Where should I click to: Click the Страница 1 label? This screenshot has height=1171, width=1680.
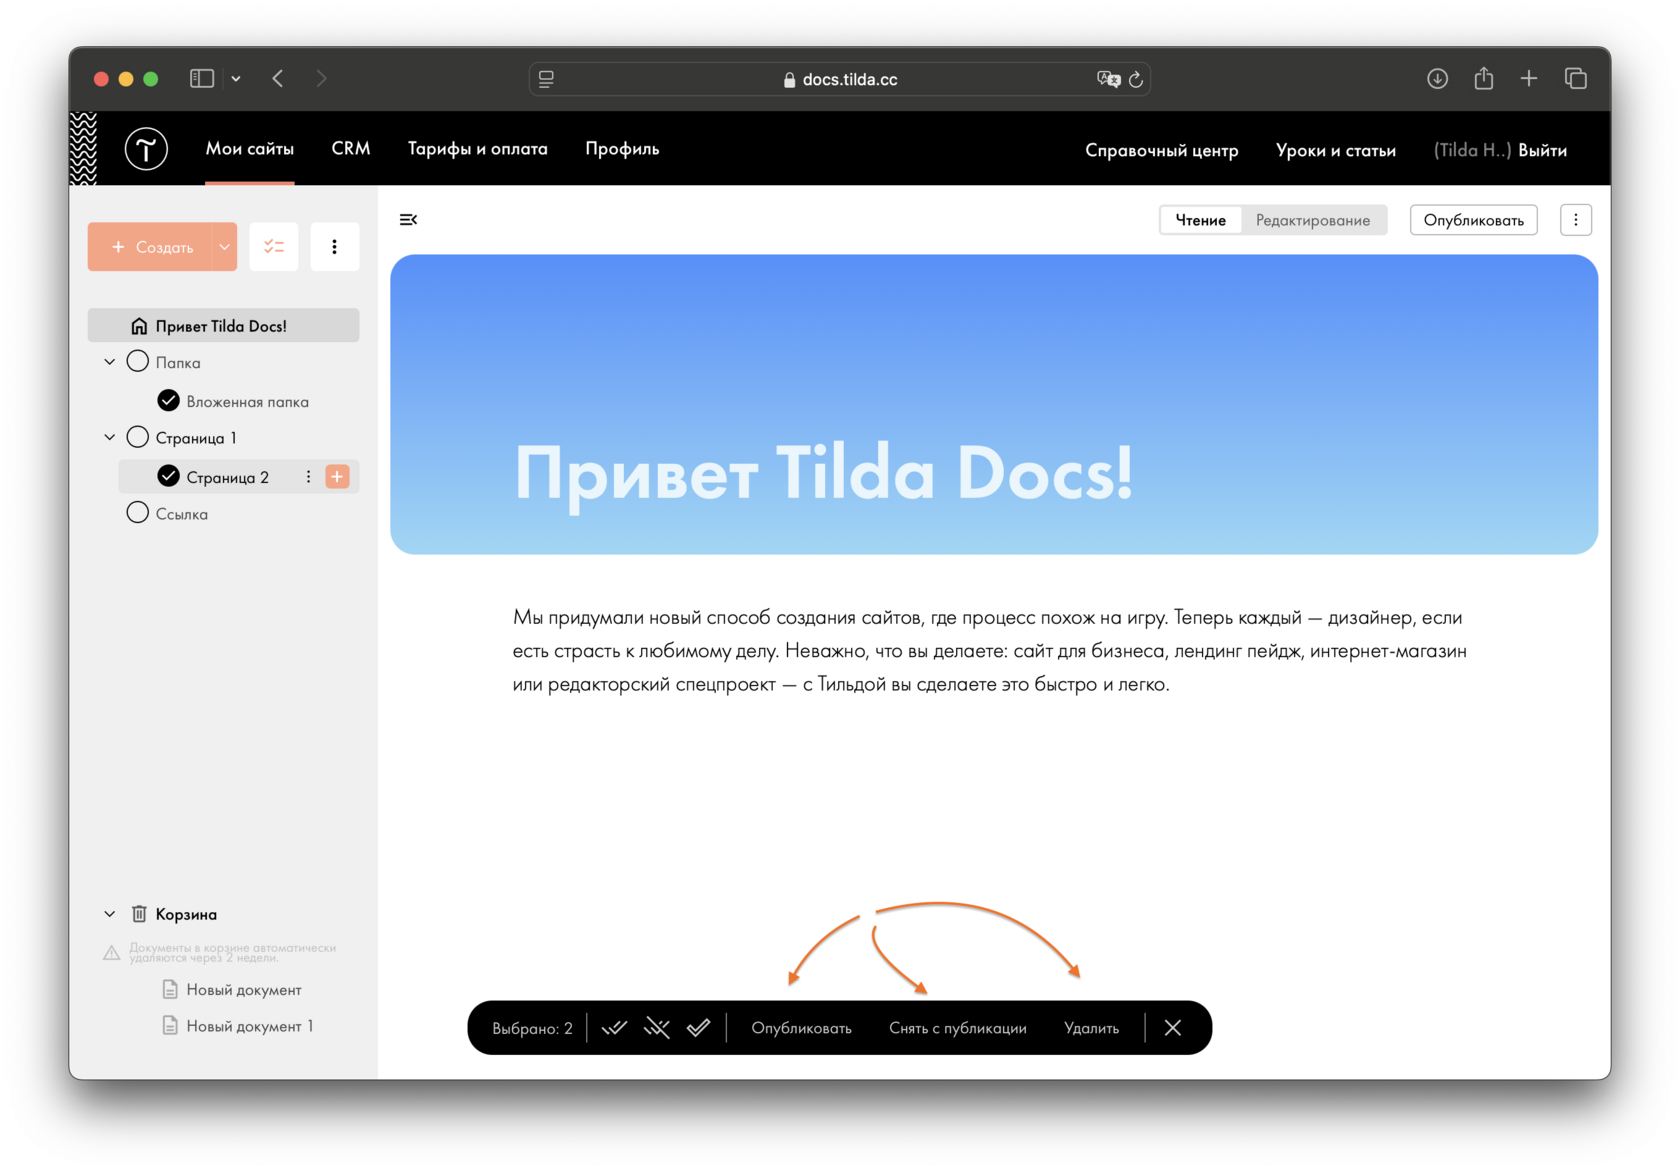click(196, 438)
